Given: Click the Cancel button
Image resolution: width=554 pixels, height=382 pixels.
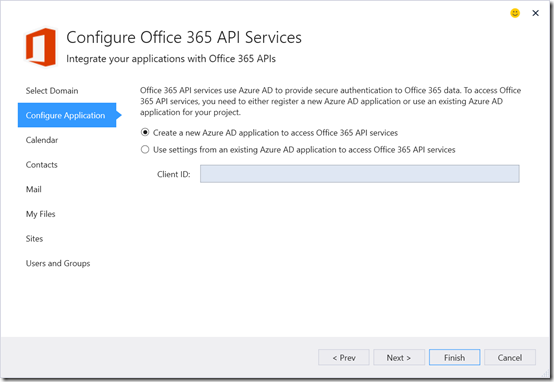Looking at the screenshot, I should pos(510,358).
